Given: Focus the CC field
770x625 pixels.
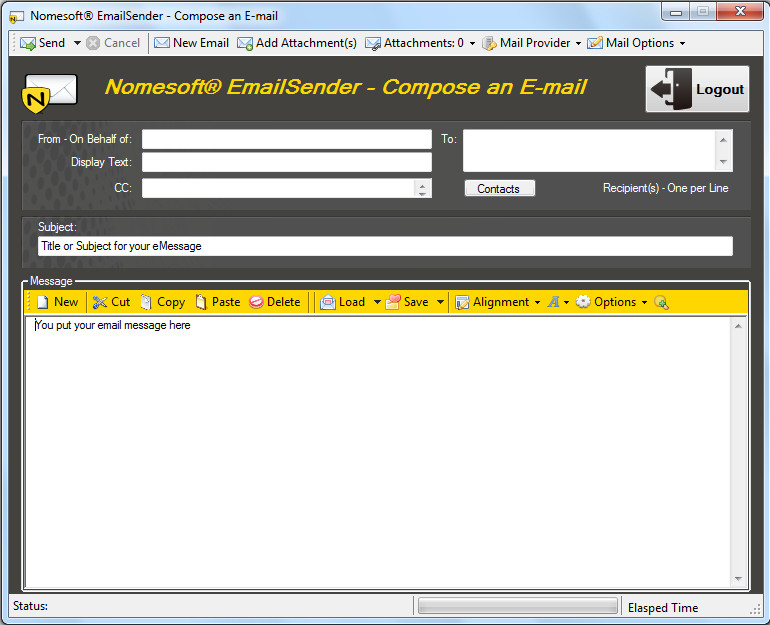Looking at the screenshot, I should pos(278,188).
